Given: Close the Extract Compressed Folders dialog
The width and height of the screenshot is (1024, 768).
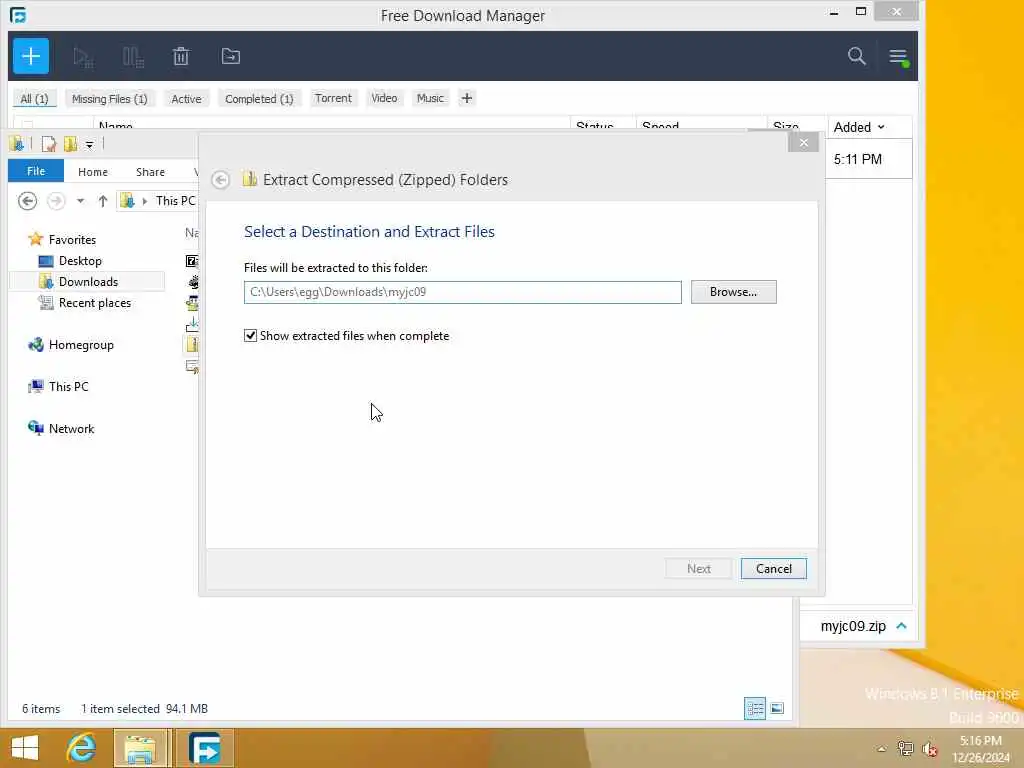Looking at the screenshot, I should (803, 143).
